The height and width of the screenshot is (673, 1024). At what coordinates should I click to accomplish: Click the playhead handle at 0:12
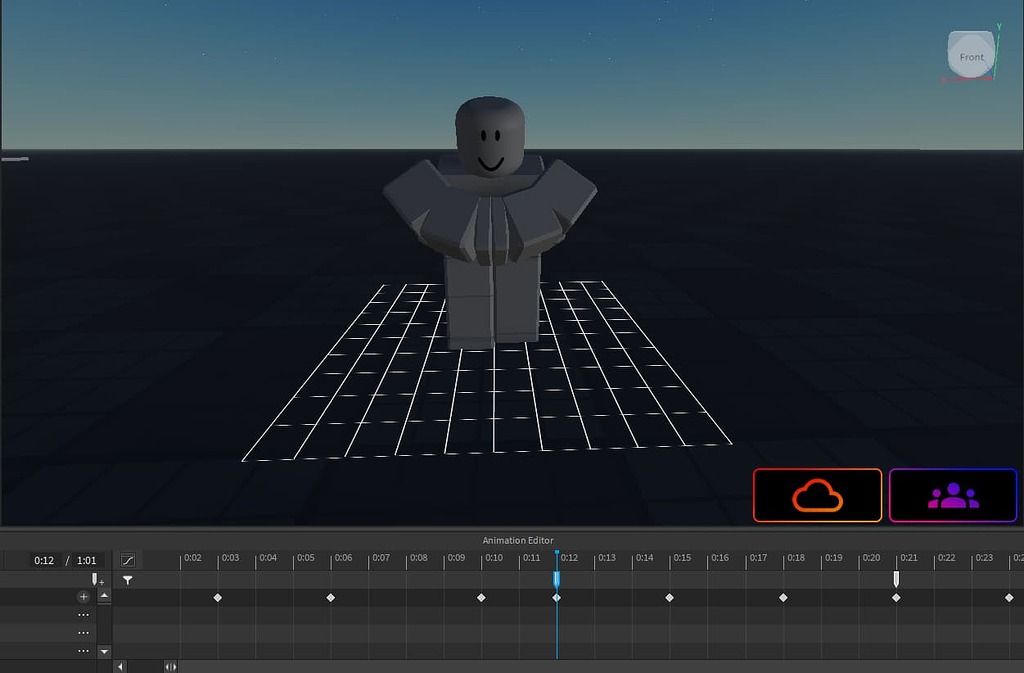tap(557, 578)
